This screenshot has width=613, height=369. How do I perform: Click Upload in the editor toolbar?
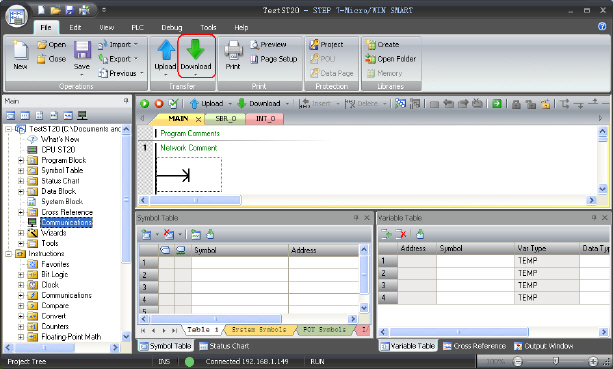(x=207, y=104)
